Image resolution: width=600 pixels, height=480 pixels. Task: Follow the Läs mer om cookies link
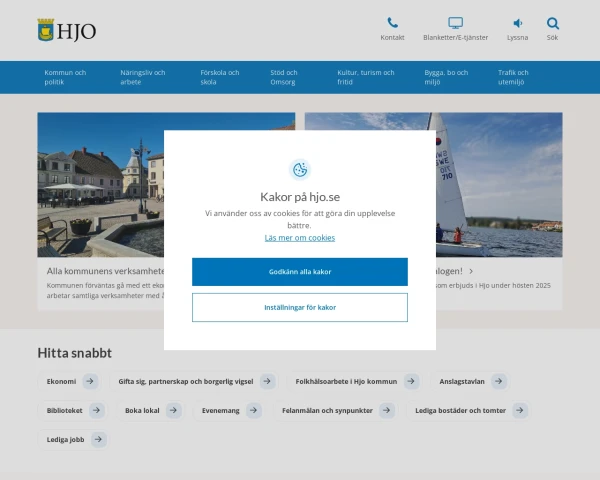point(300,238)
